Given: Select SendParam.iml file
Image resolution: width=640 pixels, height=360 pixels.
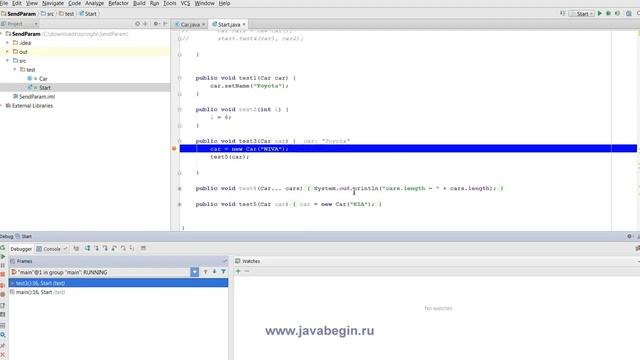Looking at the screenshot, I should click(x=34, y=97).
